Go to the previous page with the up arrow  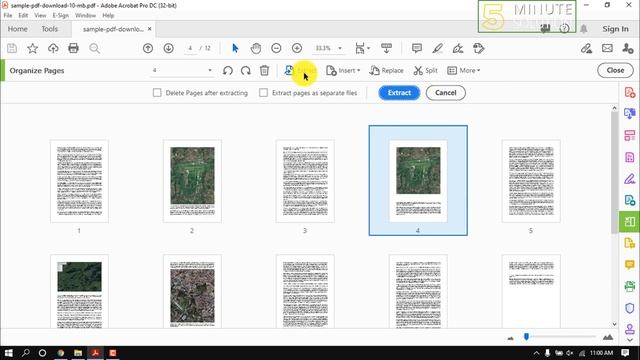click(148, 48)
